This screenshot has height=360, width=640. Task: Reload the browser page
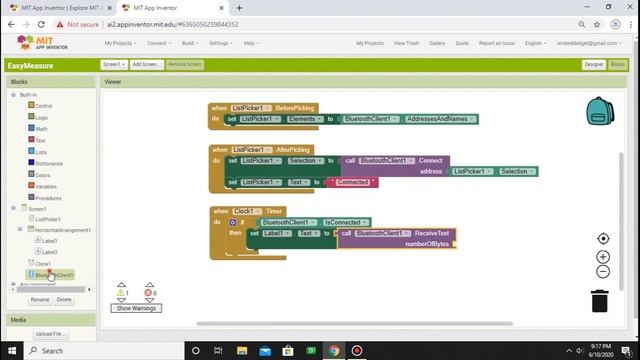click(41, 24)
